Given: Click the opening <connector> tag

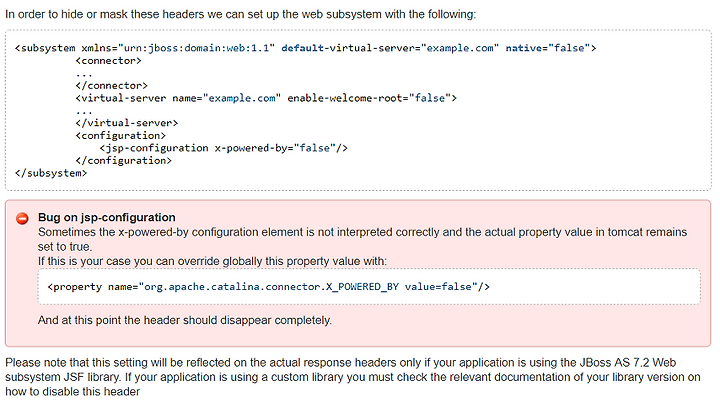Looking at the screenshot, I should 109,61.
